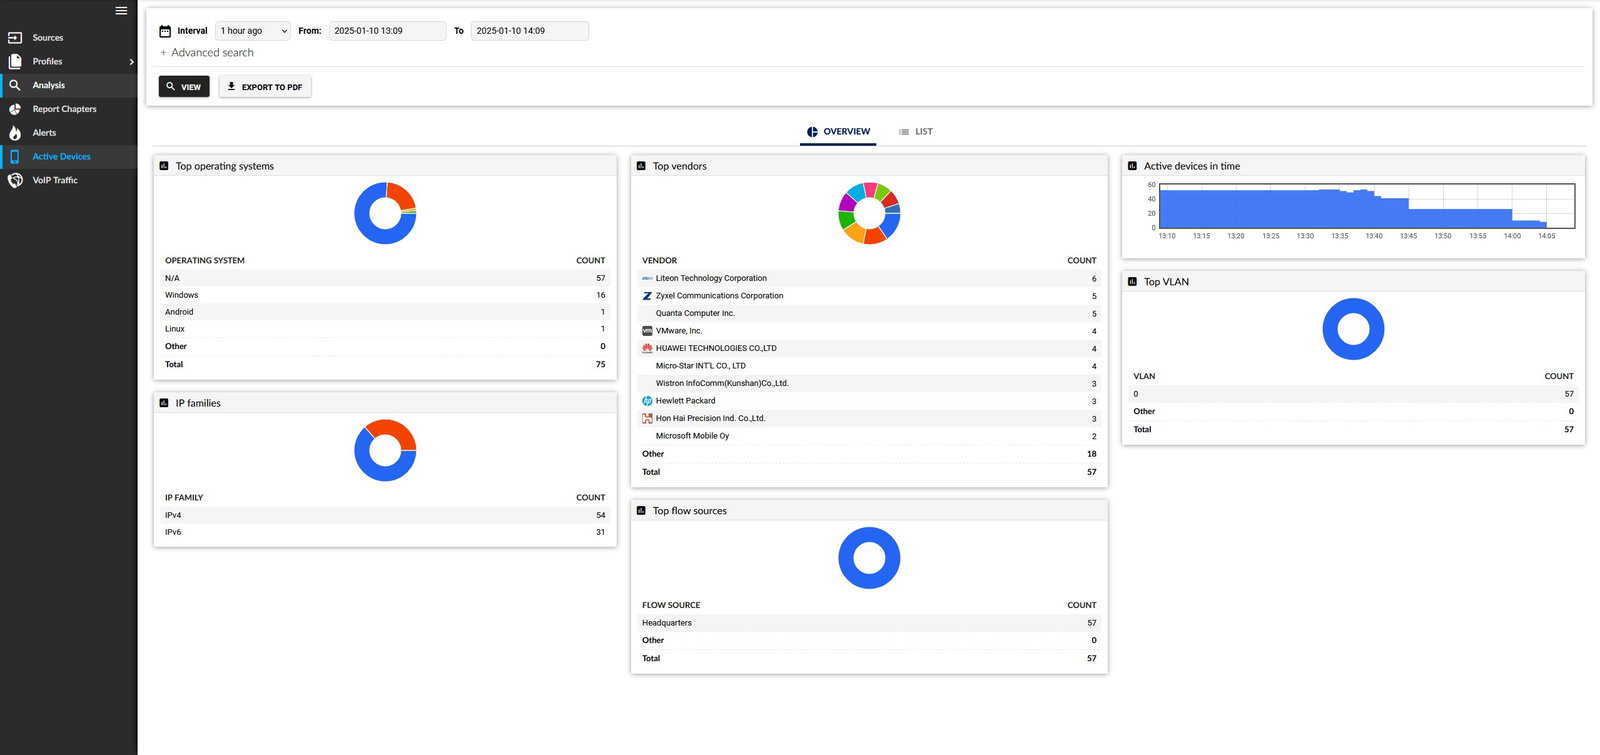Viewport: 1600px width, 755px height.
Task: Click the Sources sidebar icon
Action: coord(15,38)
